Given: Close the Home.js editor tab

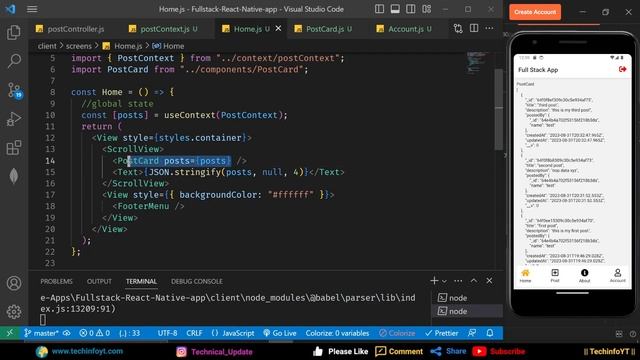Looking at the screenshot, I should click(x=278, y=28).
